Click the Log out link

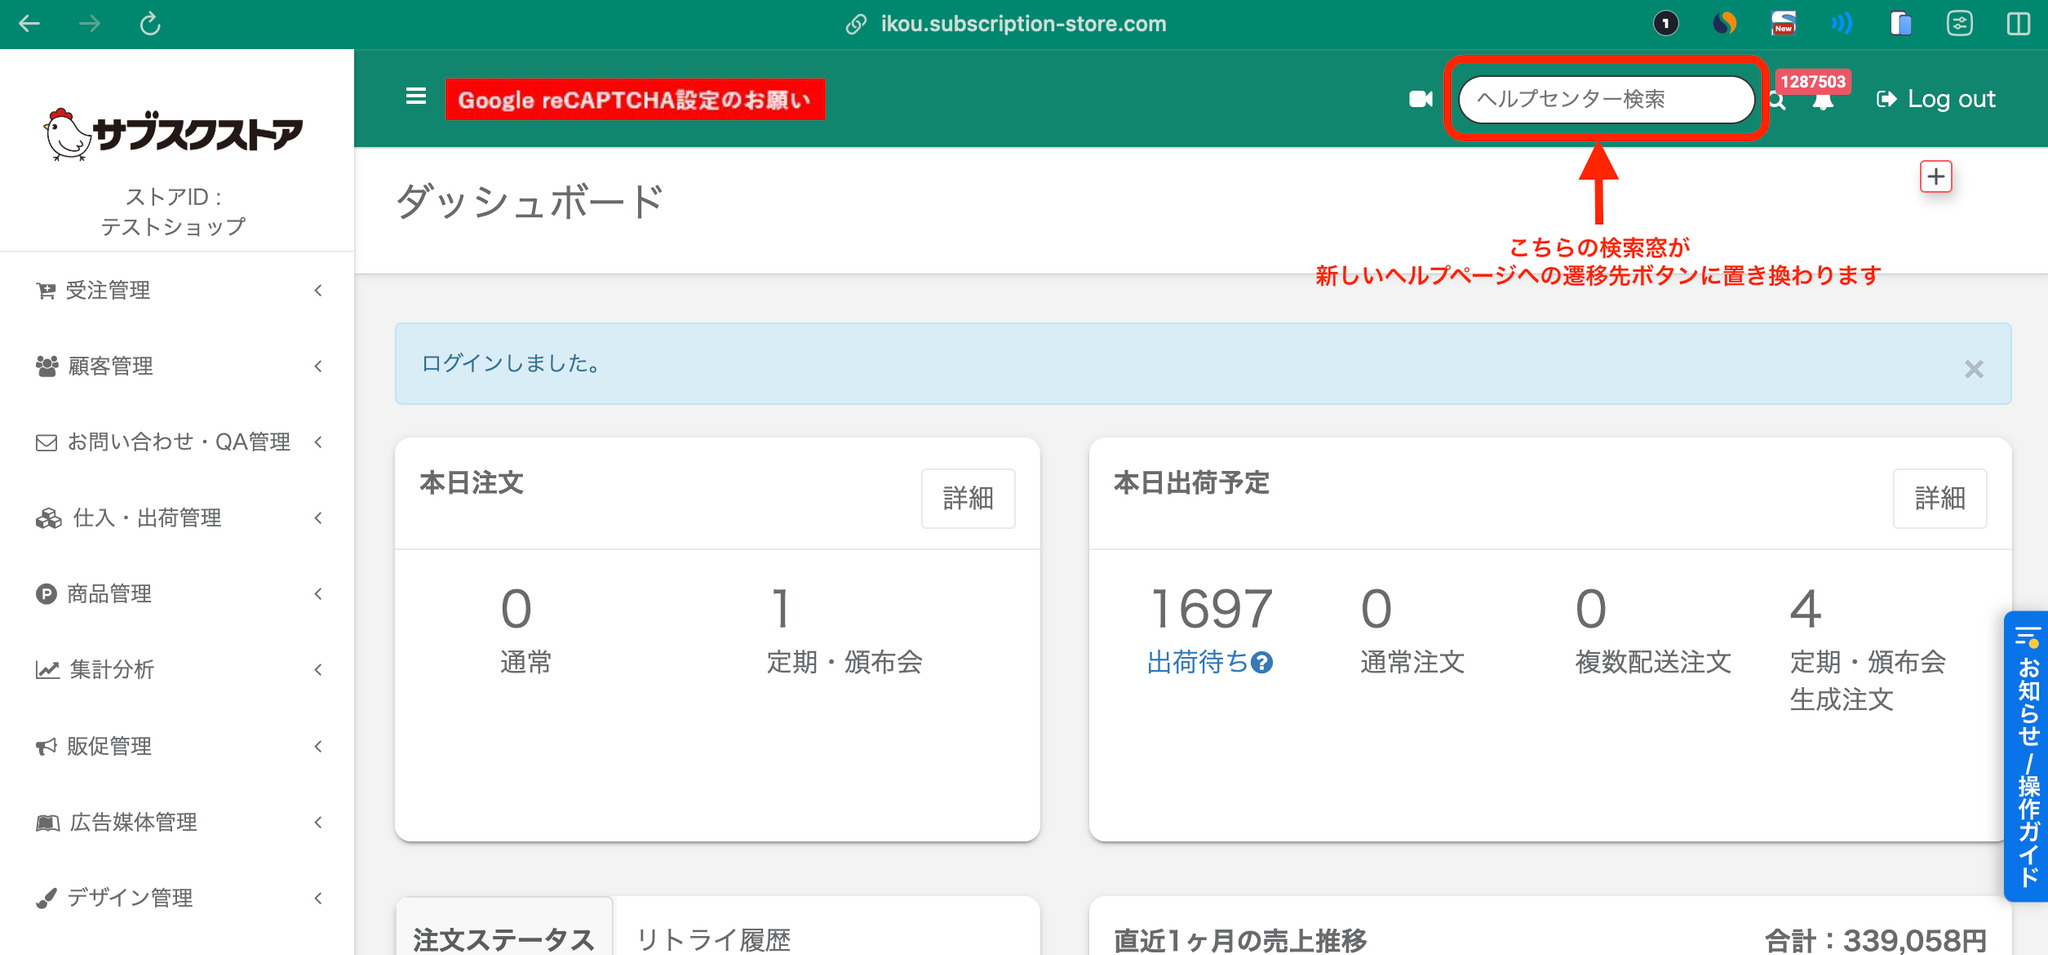[x=1936, y=99]
